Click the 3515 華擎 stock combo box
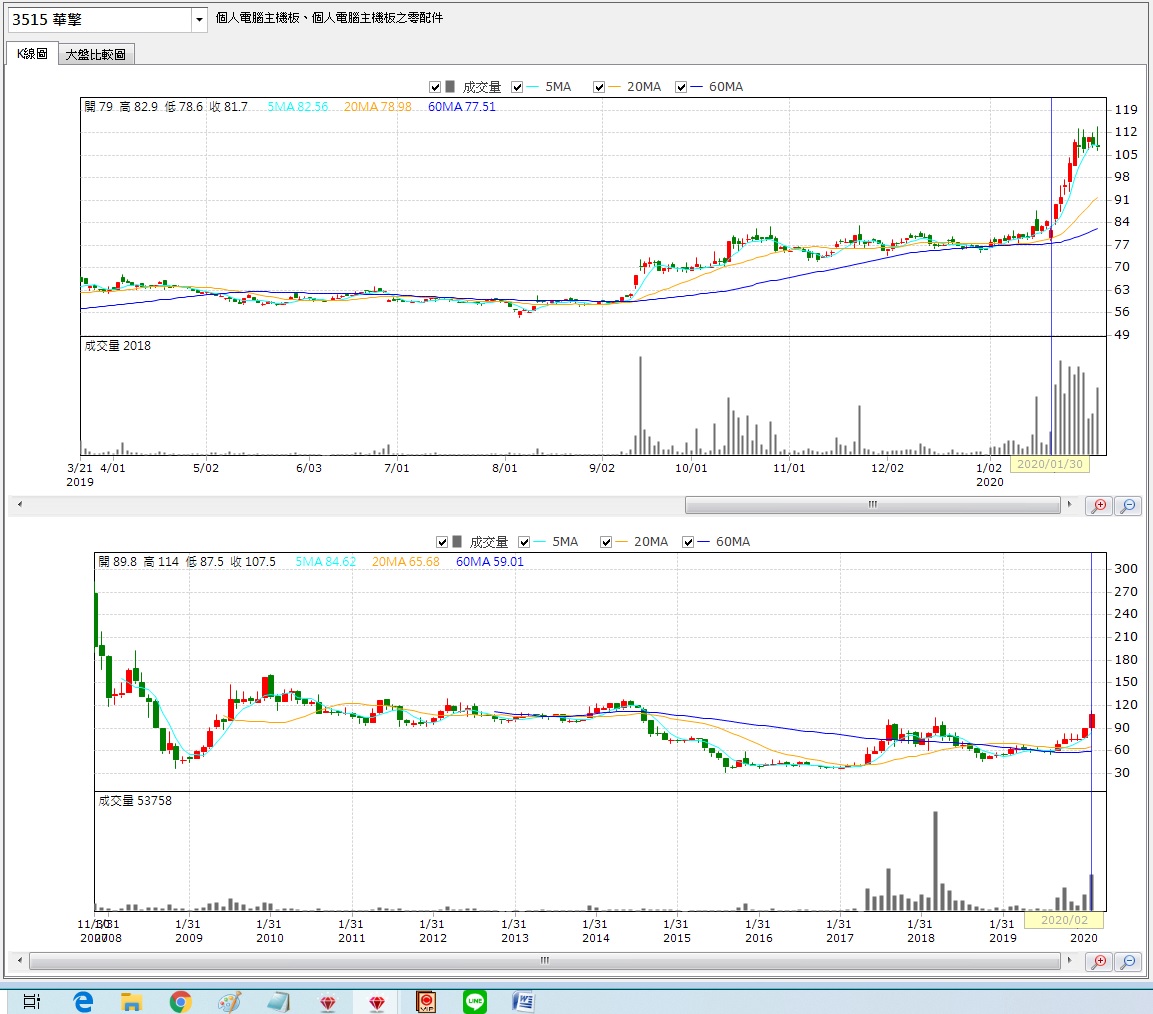The height and width of the screenshot is (1014, 1153). 98,19
